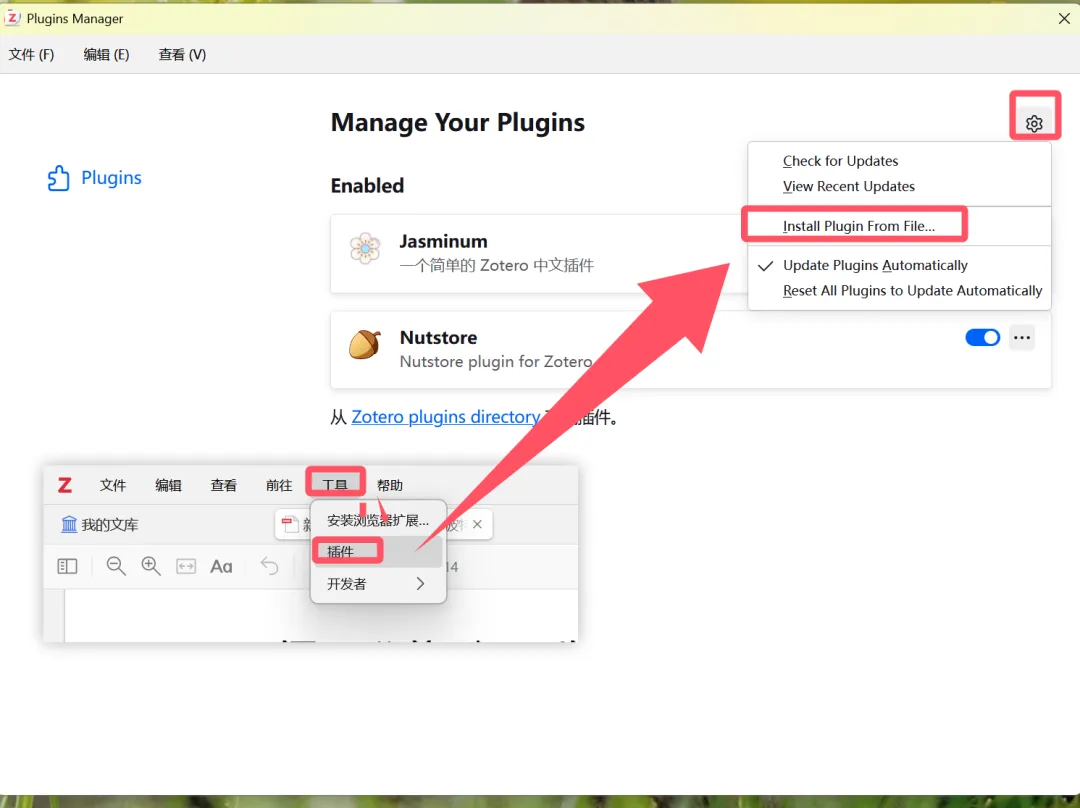Image resolution: width=1080 pixels, height=808 pixels.
Task: Open Nutstore's three-dot options menu
Action: click(1022, 338)
